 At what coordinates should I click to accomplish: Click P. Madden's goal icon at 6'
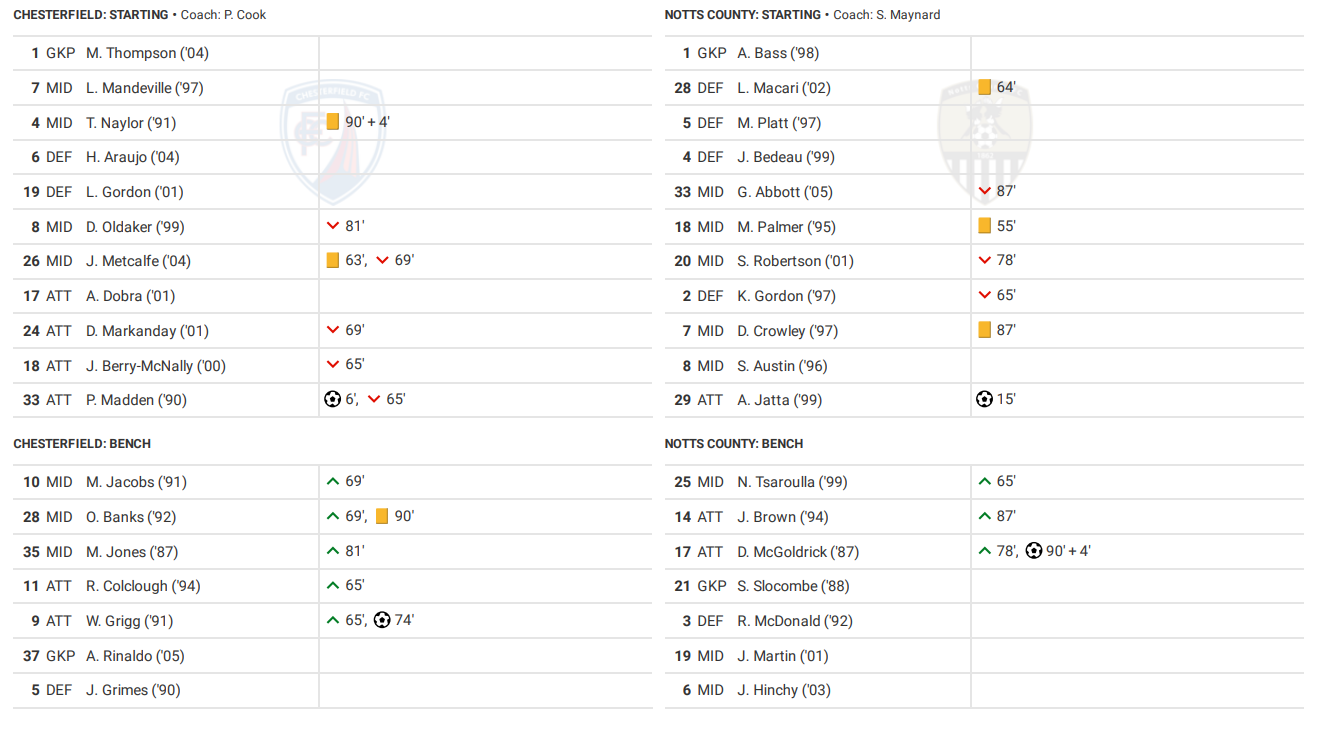pyautogui.click(x=333, y=399)
